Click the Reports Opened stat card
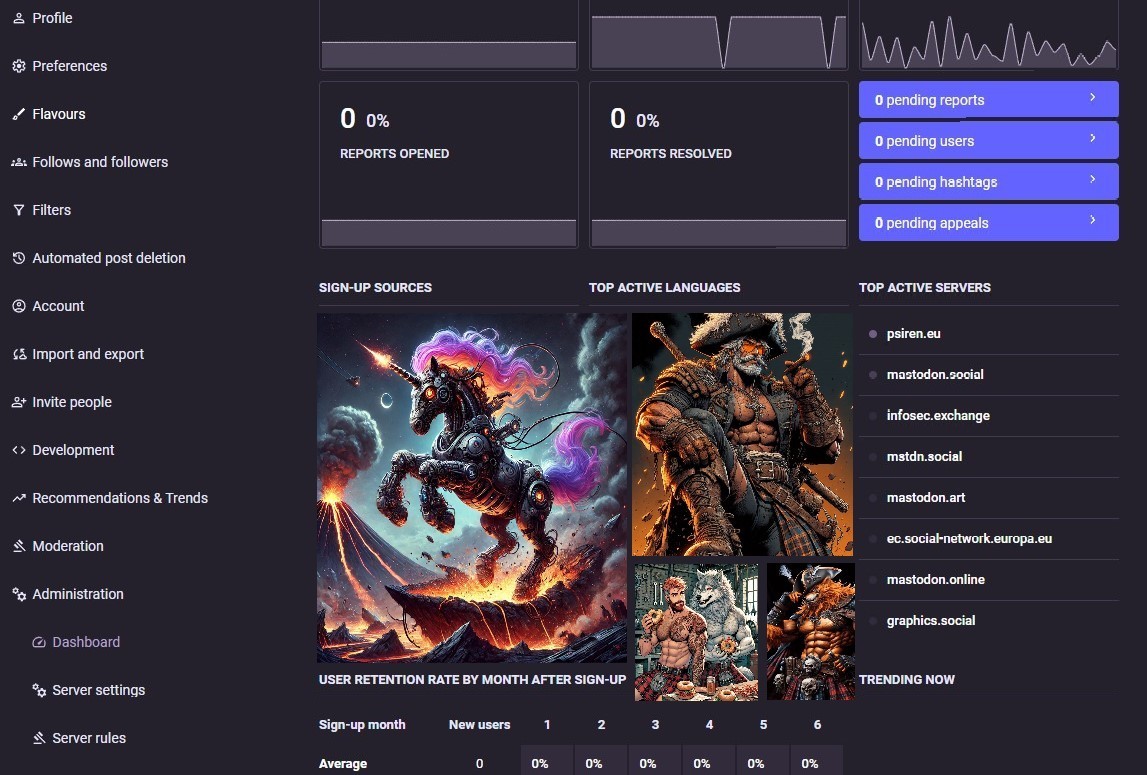 click(448, 165)
